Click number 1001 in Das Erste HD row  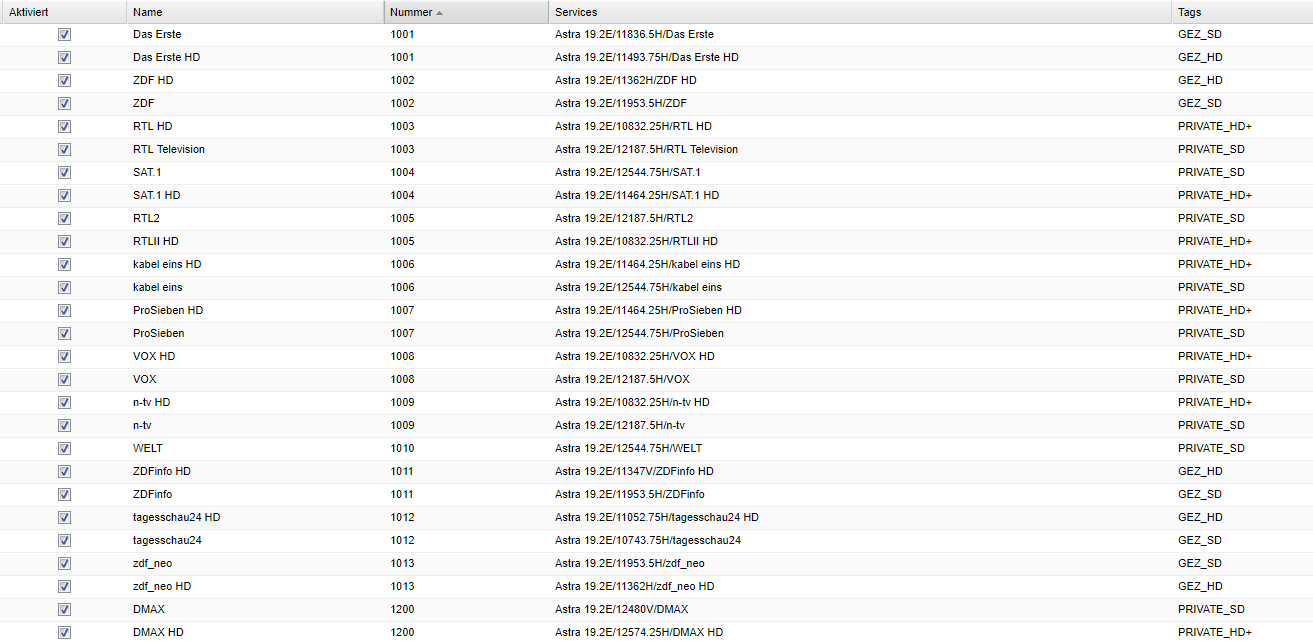402,57
